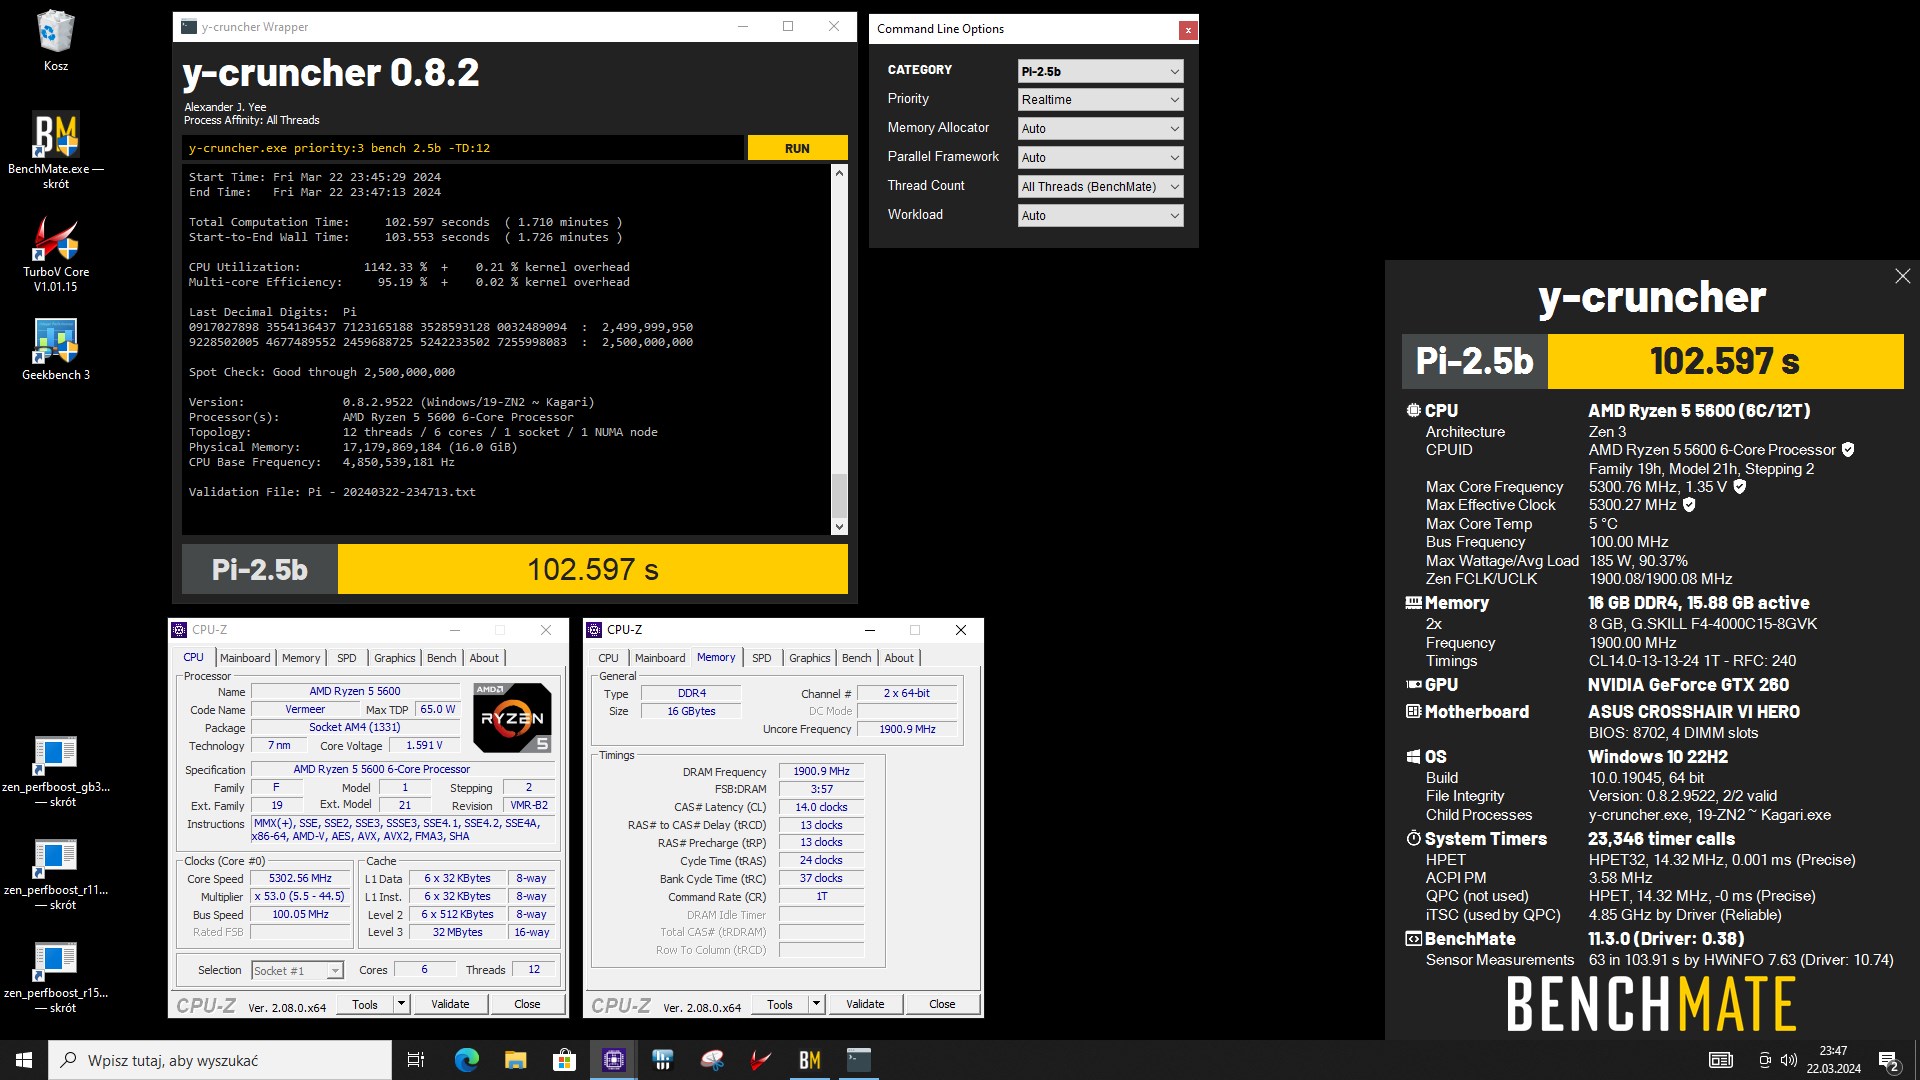
Task: Open TurboV Core V1.01.15 shortcut
Action: (x=56, y=253)
